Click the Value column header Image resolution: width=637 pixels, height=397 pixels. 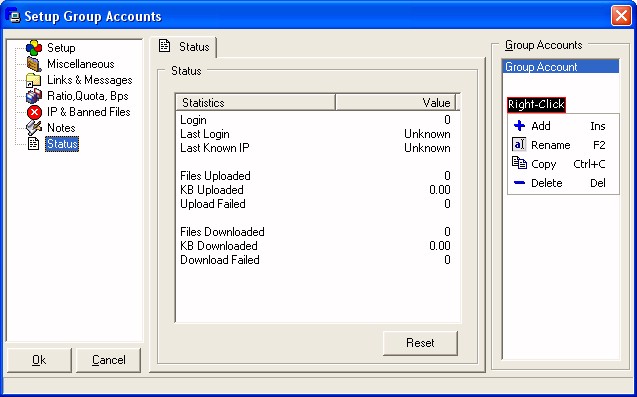point(395,102)
